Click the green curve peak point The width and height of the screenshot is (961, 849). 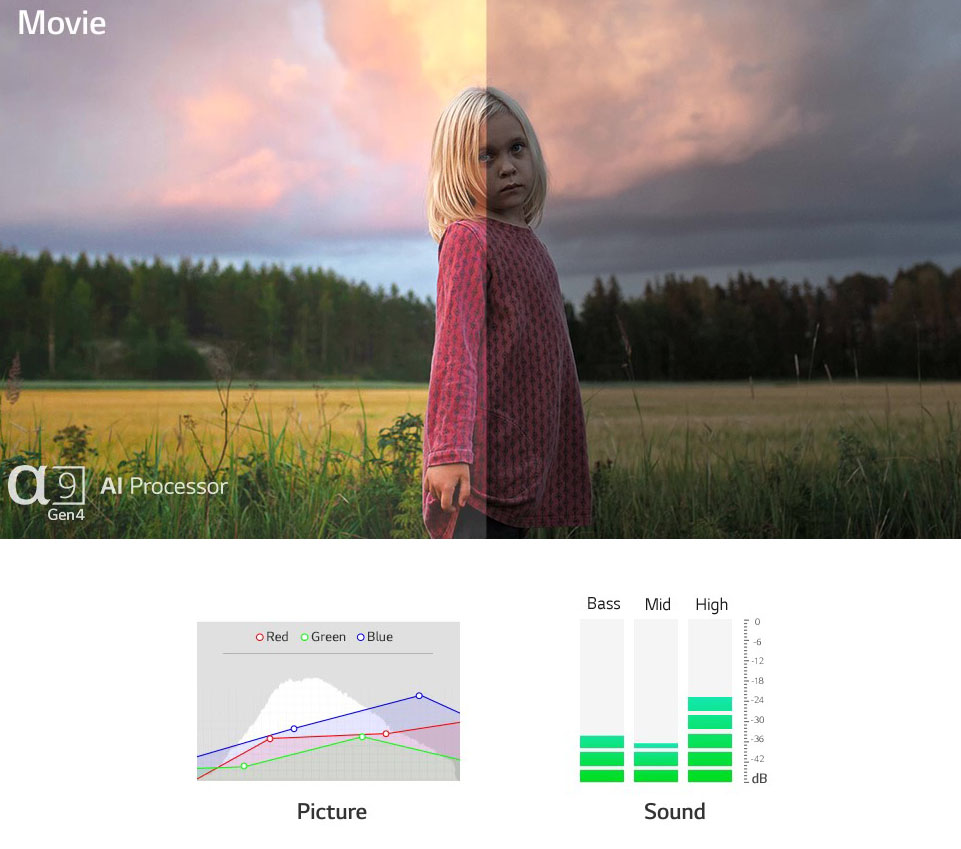(362, 737)
